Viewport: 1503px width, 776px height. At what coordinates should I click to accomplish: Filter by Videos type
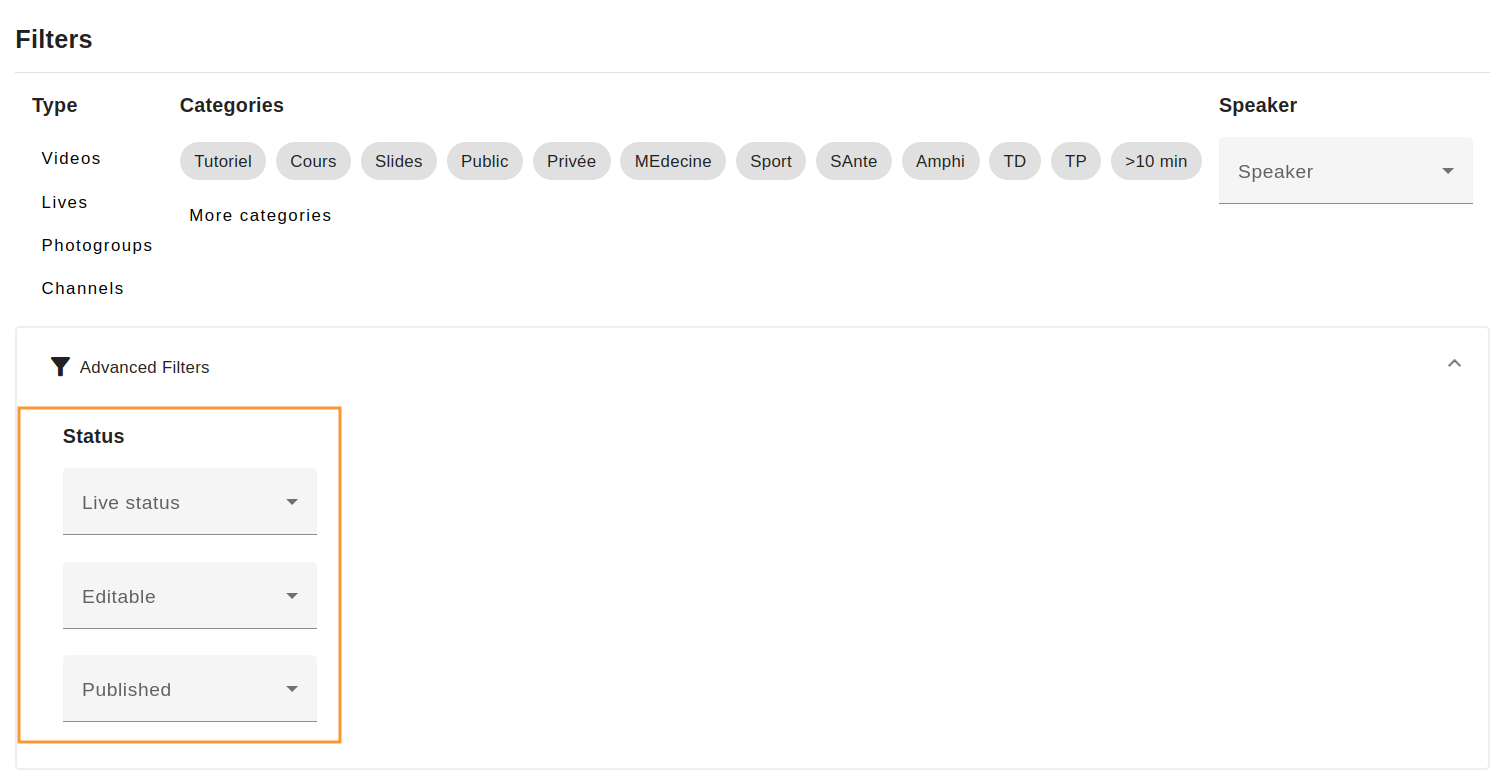coord(71,158)
